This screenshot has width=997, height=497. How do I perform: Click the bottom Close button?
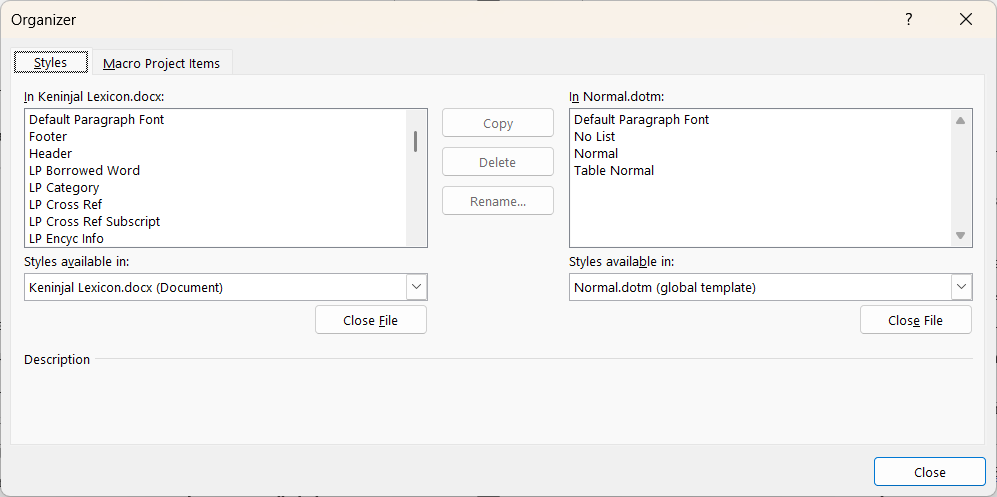pos(929,472)
